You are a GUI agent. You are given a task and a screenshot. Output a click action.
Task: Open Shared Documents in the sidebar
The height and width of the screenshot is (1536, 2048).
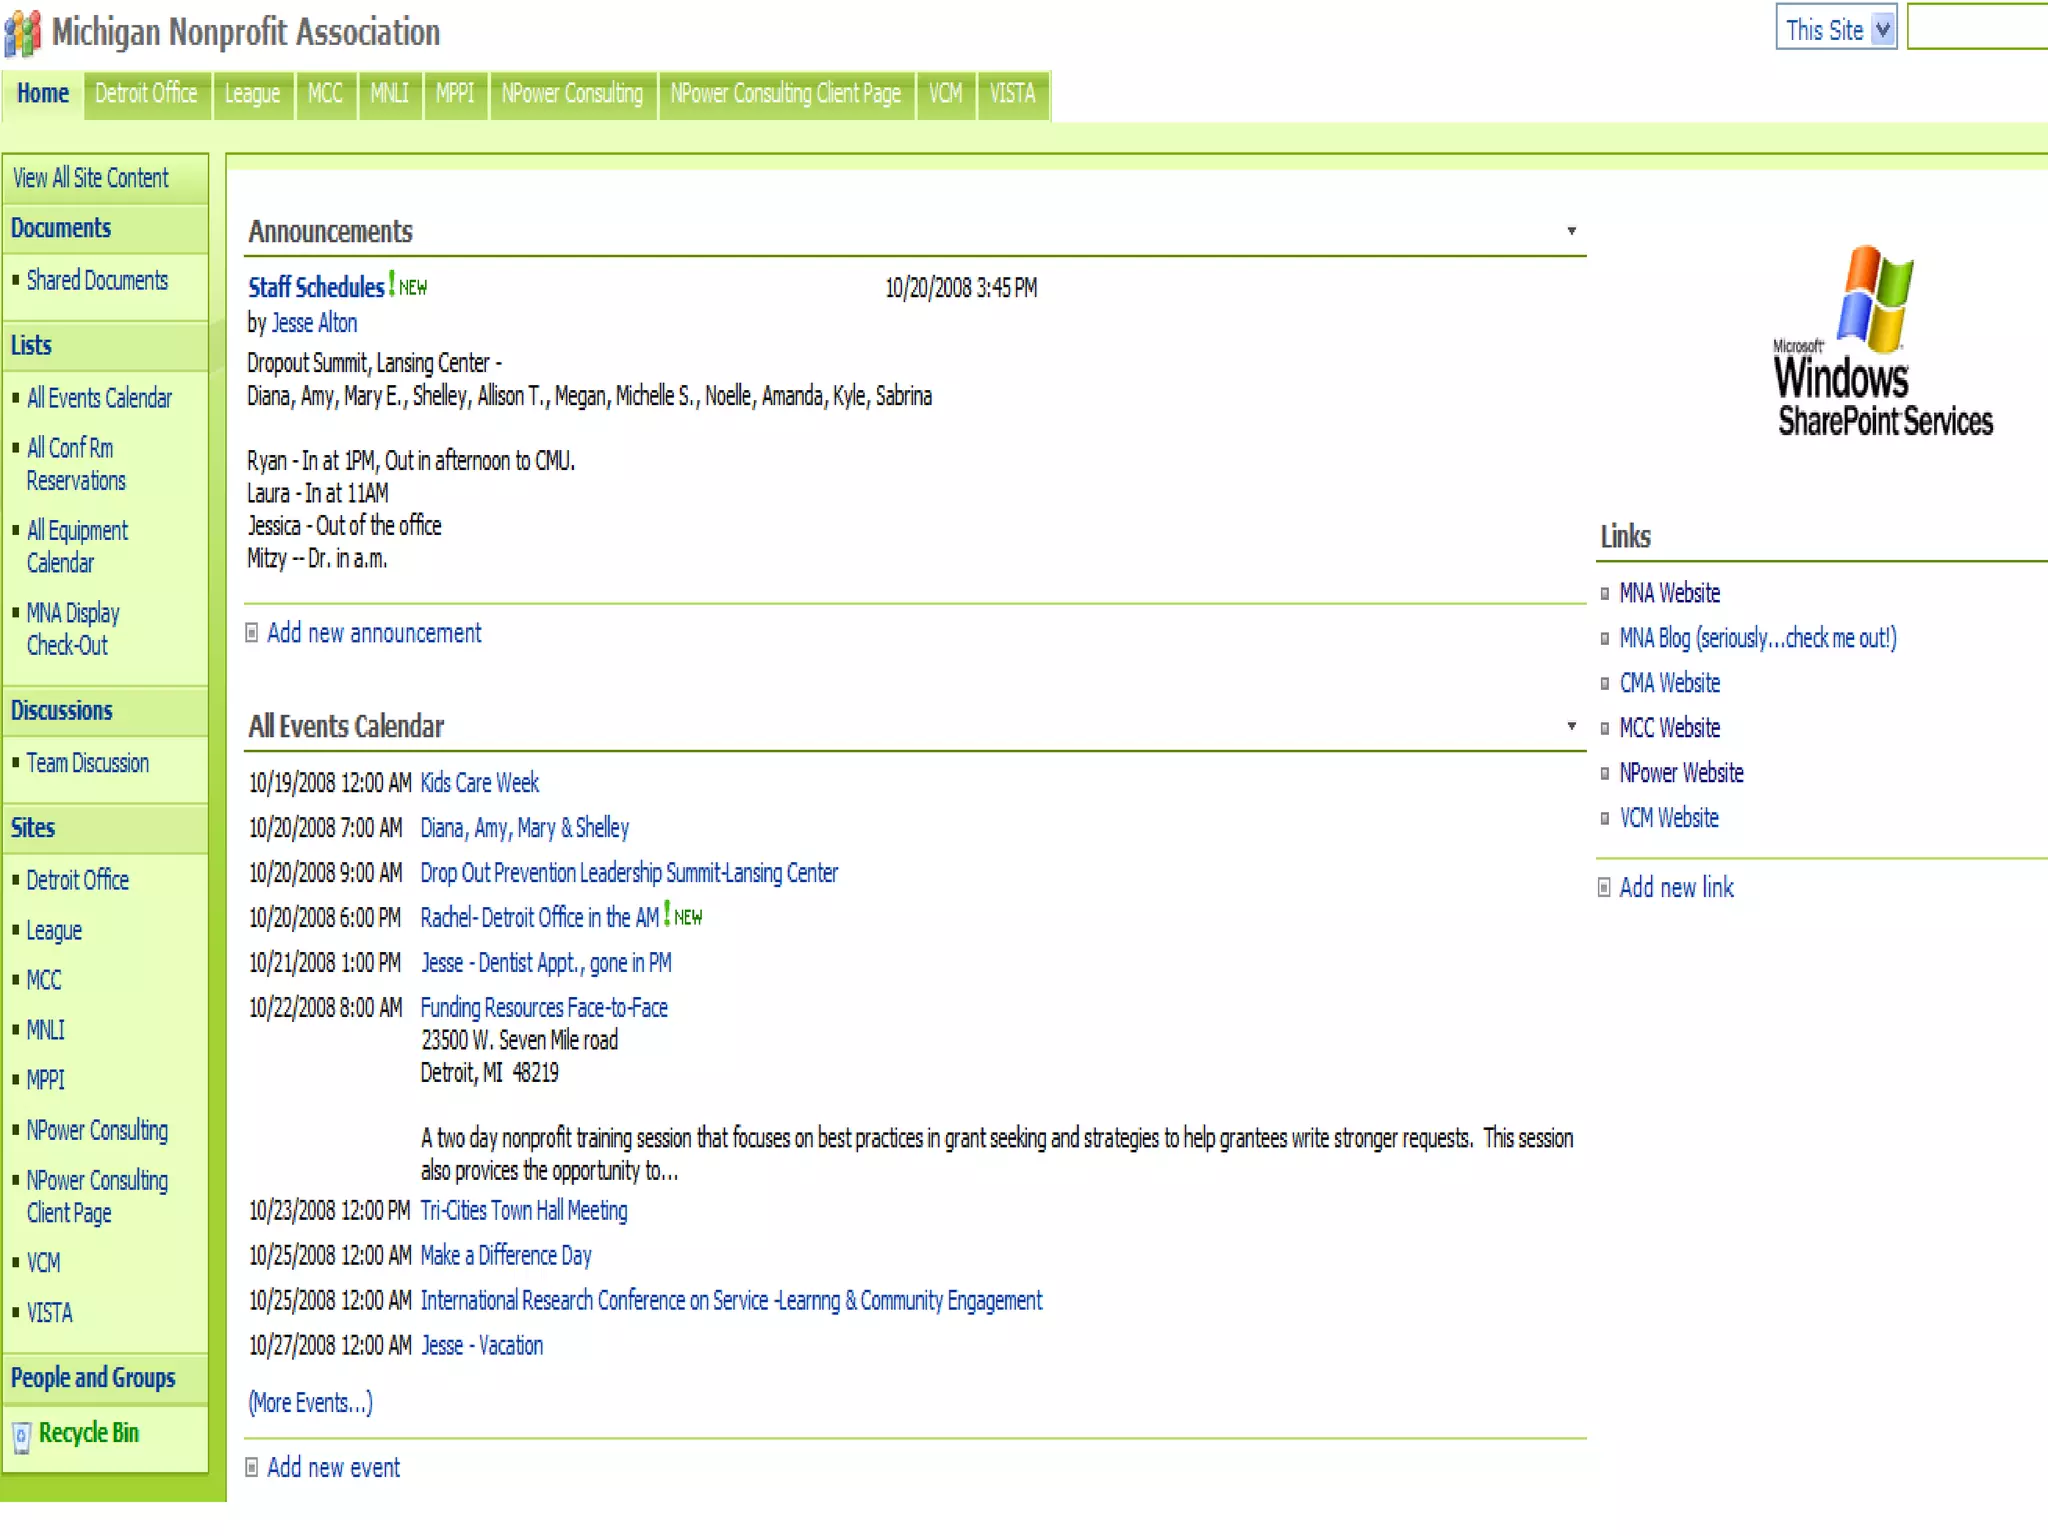(x=97, y=281)
